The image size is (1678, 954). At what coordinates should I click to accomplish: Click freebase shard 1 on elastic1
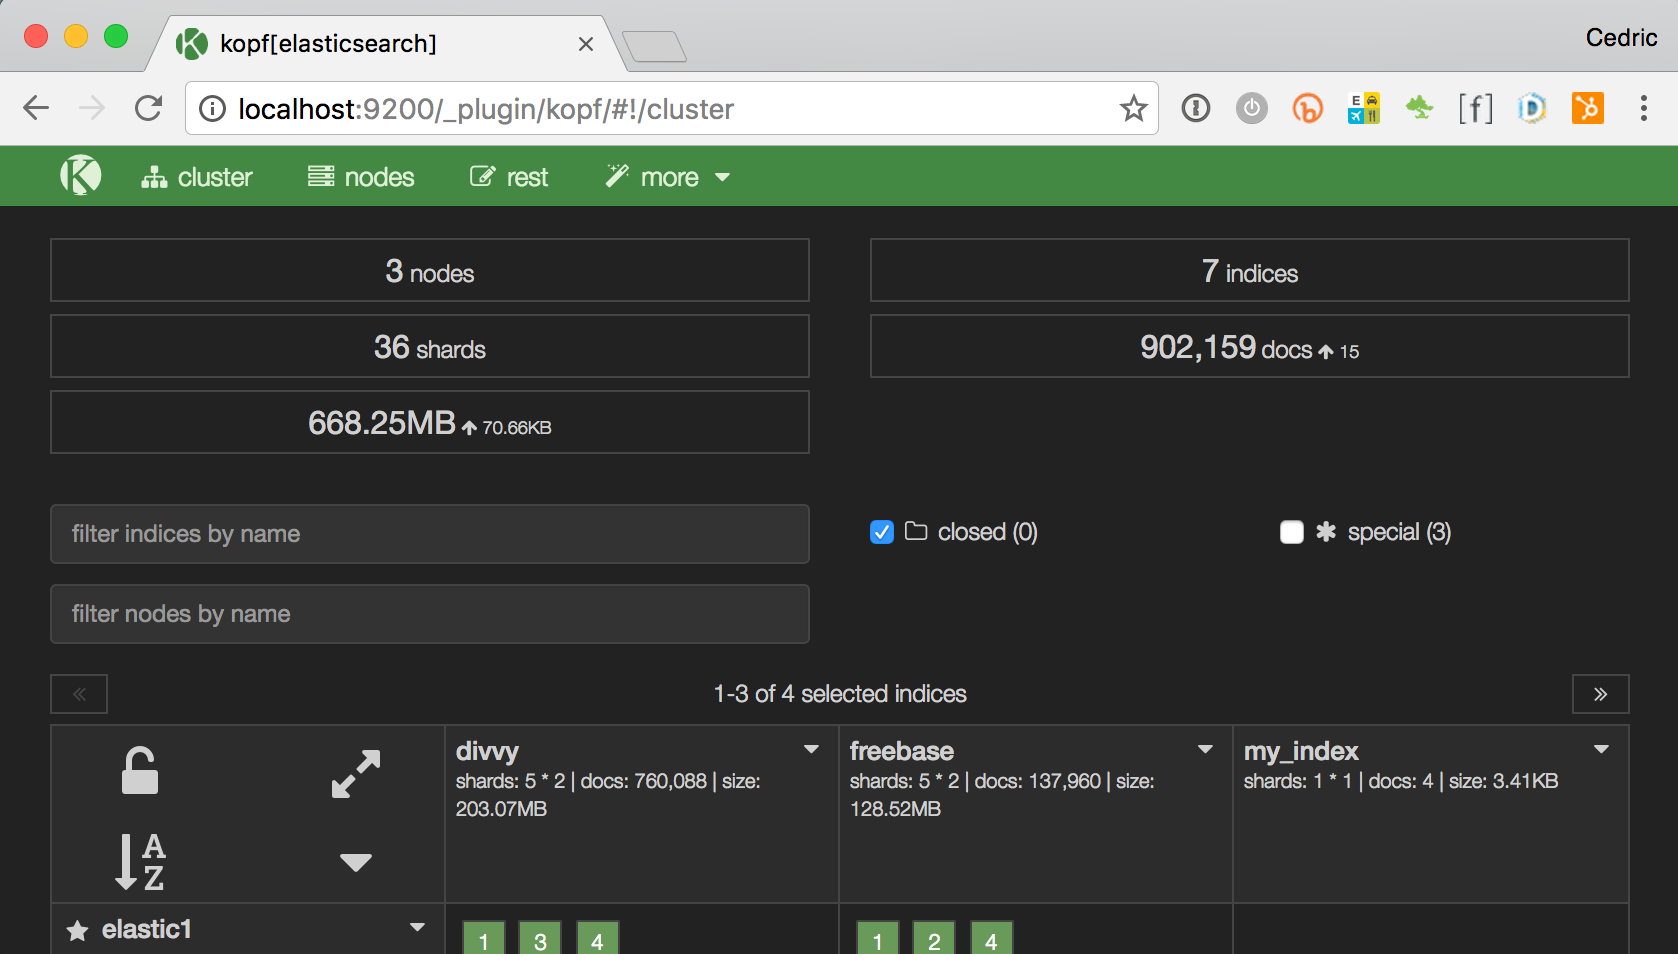tap(878, 939)
